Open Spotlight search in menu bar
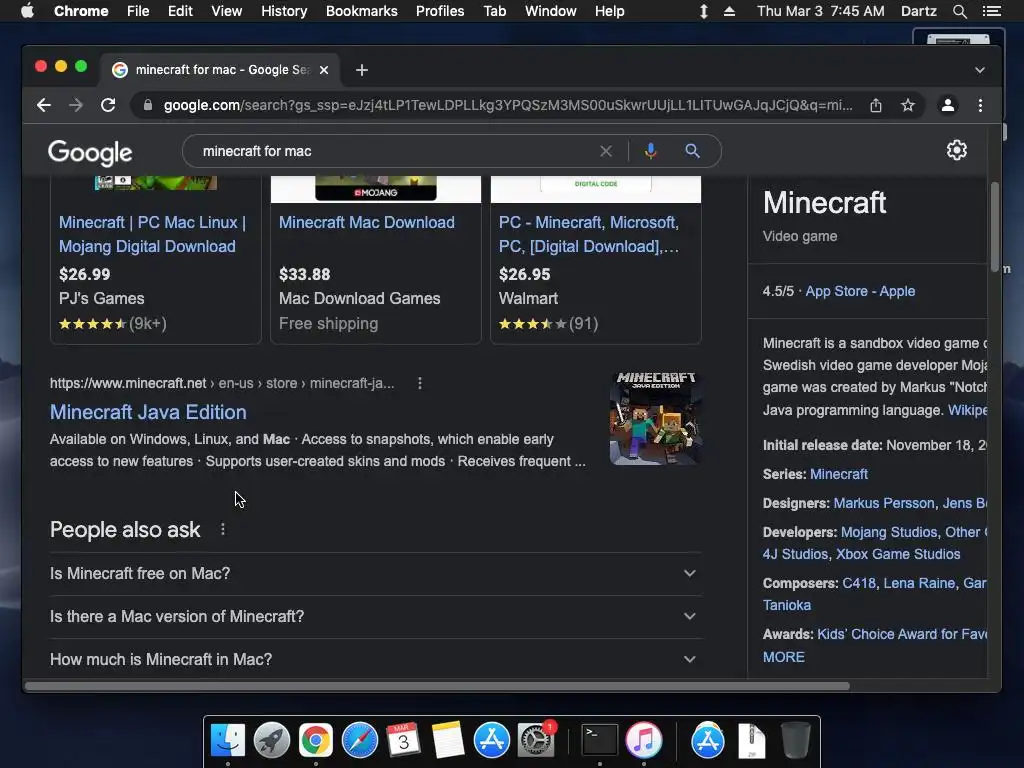 point(959,11)
